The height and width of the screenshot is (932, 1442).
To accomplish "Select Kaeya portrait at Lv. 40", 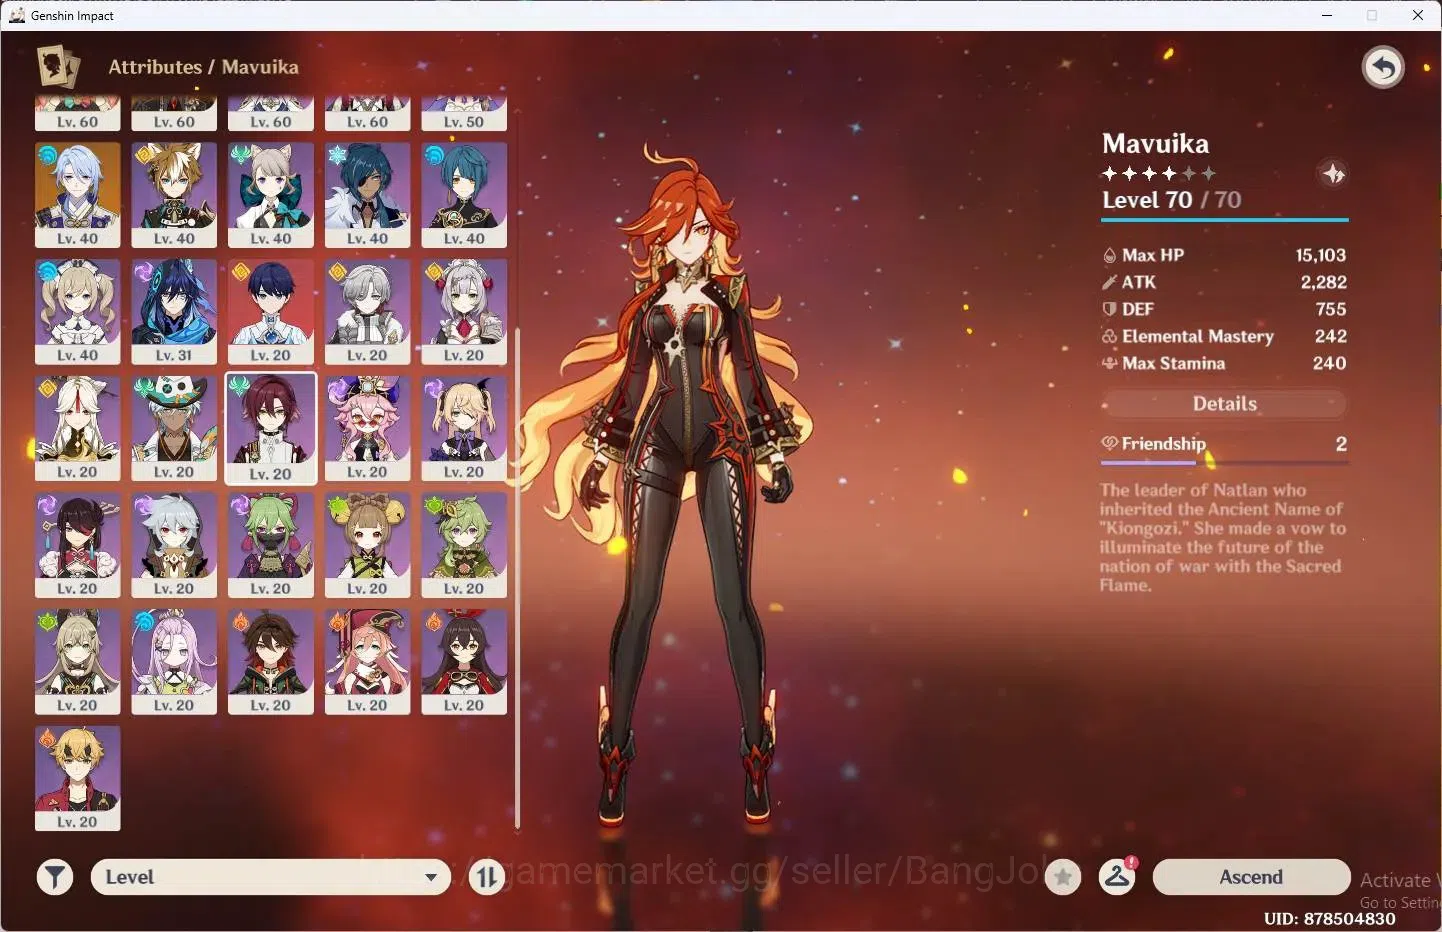I will tap(367, 195).
